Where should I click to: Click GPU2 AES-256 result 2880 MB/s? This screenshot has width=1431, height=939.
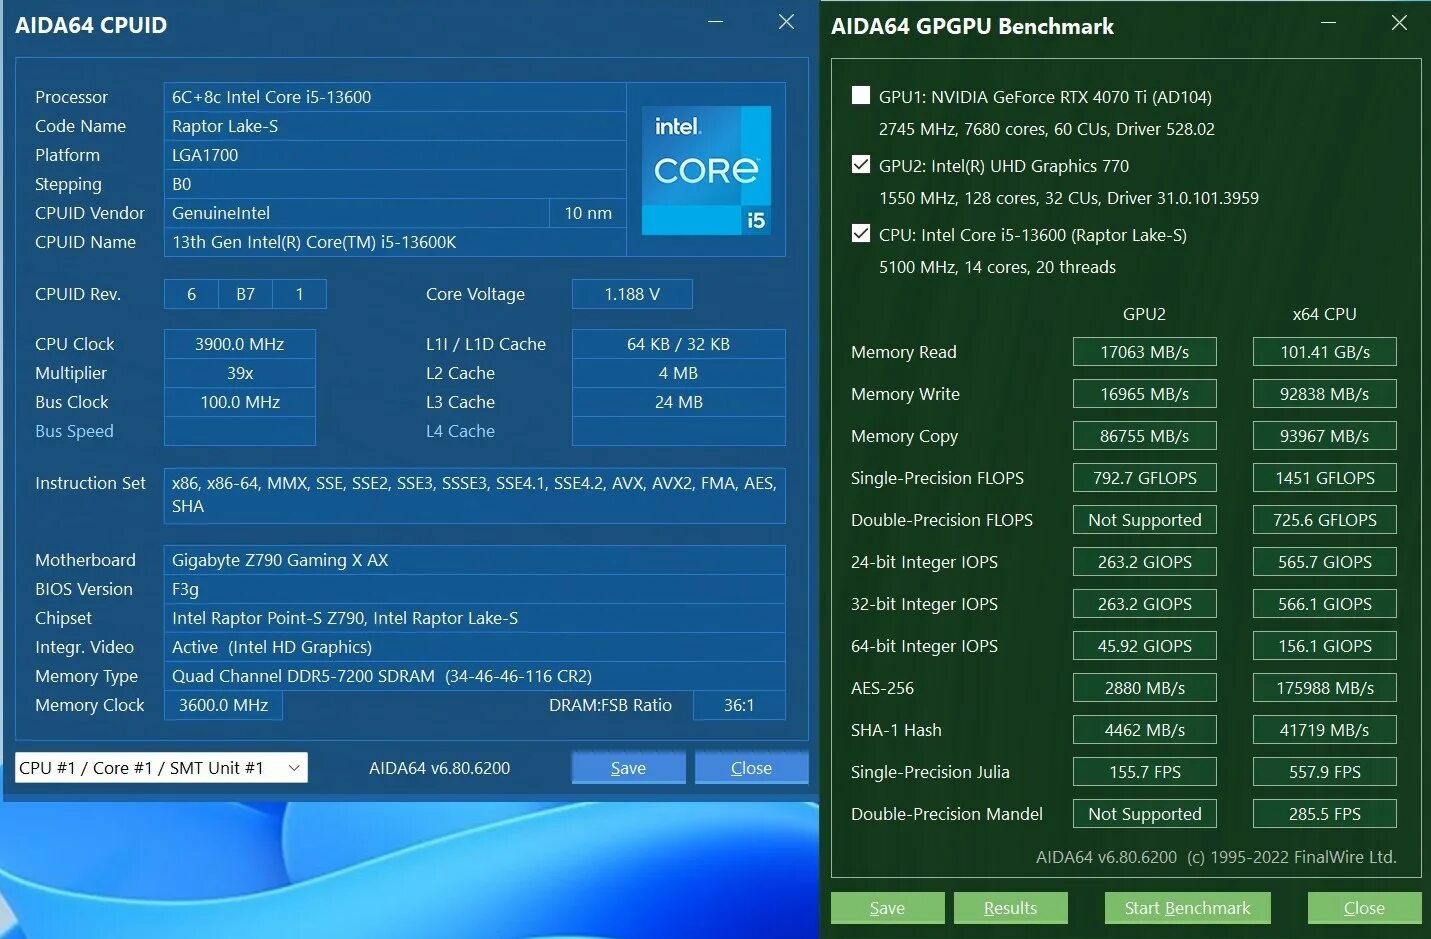(x=1144, y=688)
